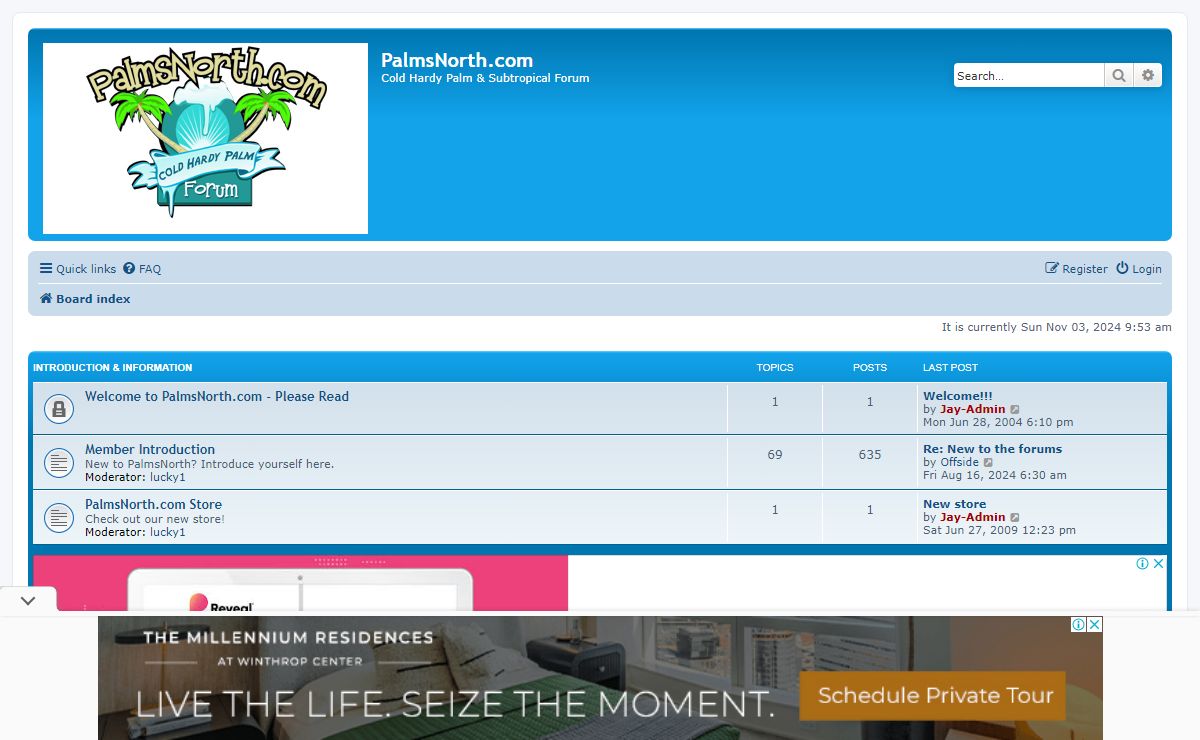
Task: Click 'New to PalmsNorth? Introduce yourself here.' description
Action: (210, 464)
